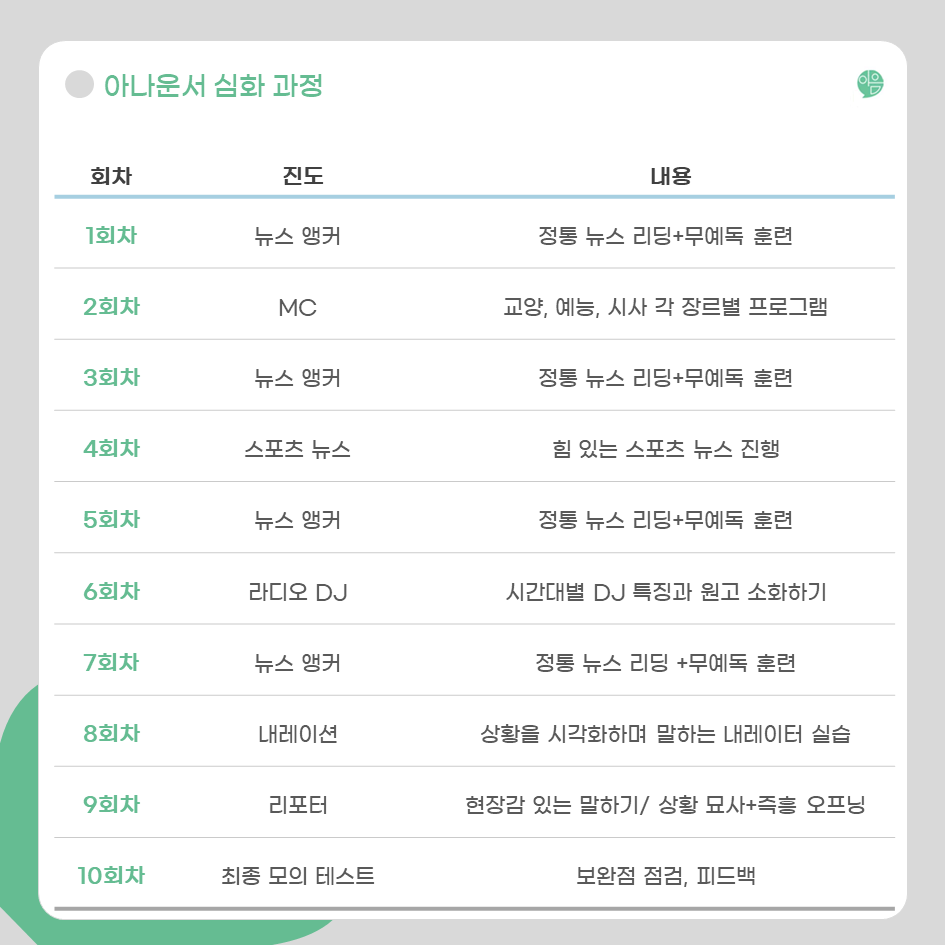The height and width of the screenshot is (945, 945).
Task: Click the 최종 모의 테스트 cell
Action: click(298, 877)
